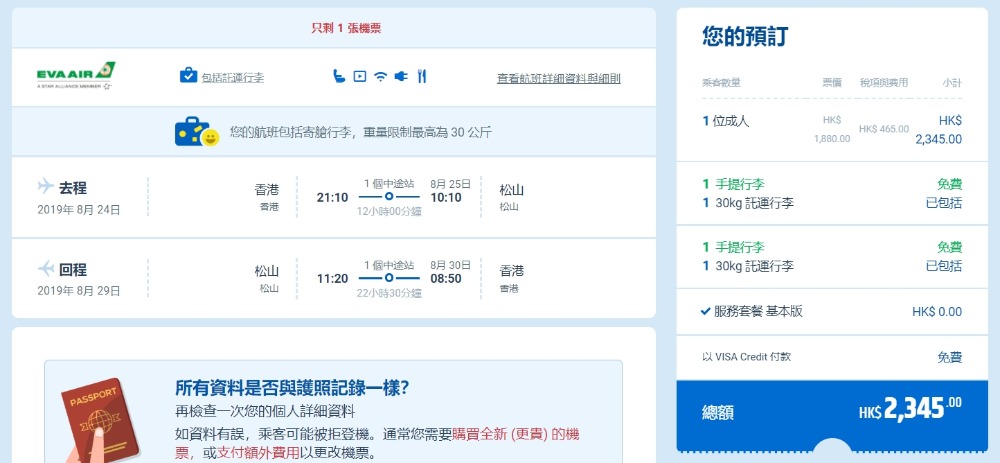
Task: Click the return 1個中途站 stopover marker
Action: [x=389, y=278]
